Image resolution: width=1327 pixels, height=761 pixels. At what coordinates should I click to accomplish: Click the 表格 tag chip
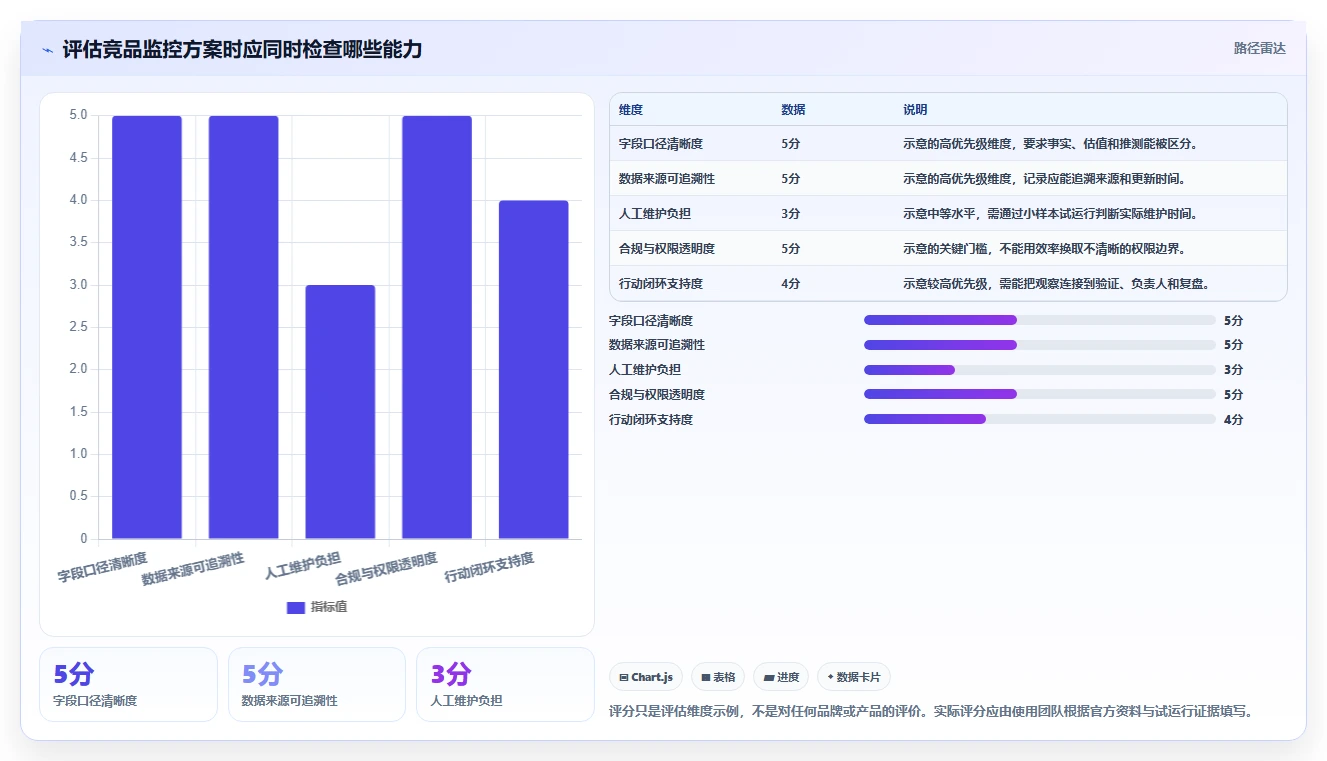coord(718,677)
